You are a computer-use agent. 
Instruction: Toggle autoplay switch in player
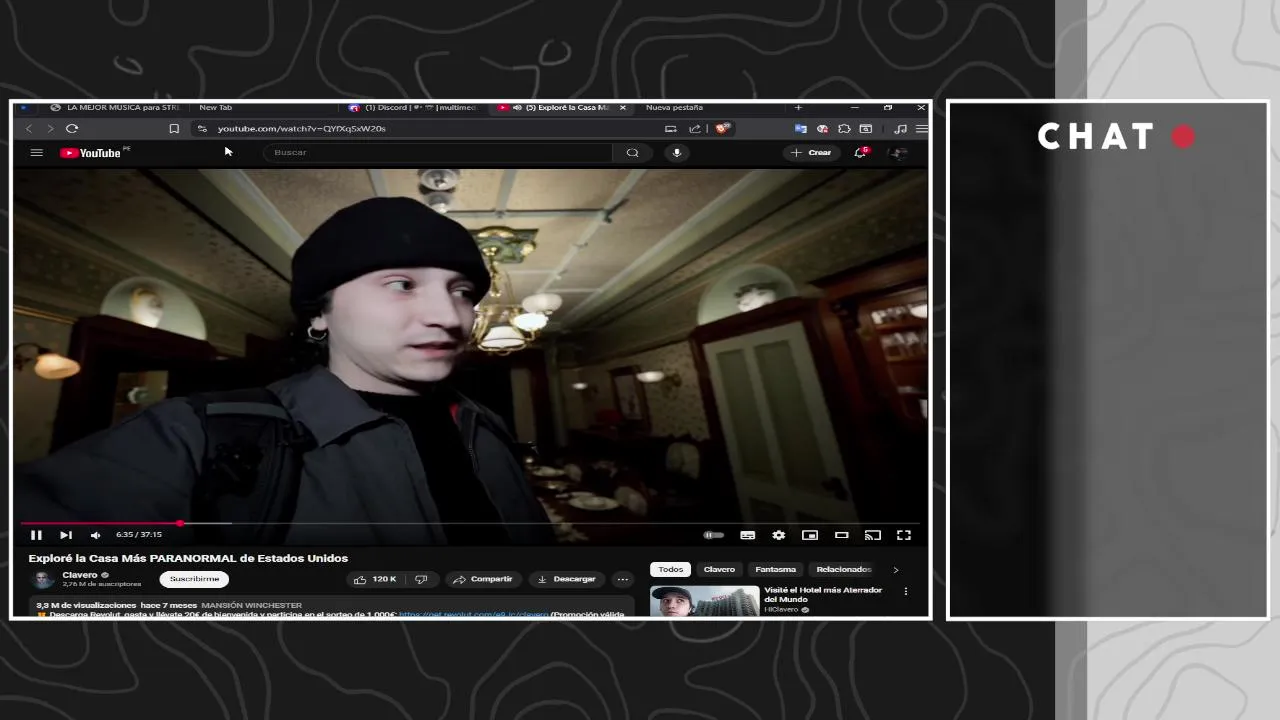pyautogui.click(x=713, y=535)
